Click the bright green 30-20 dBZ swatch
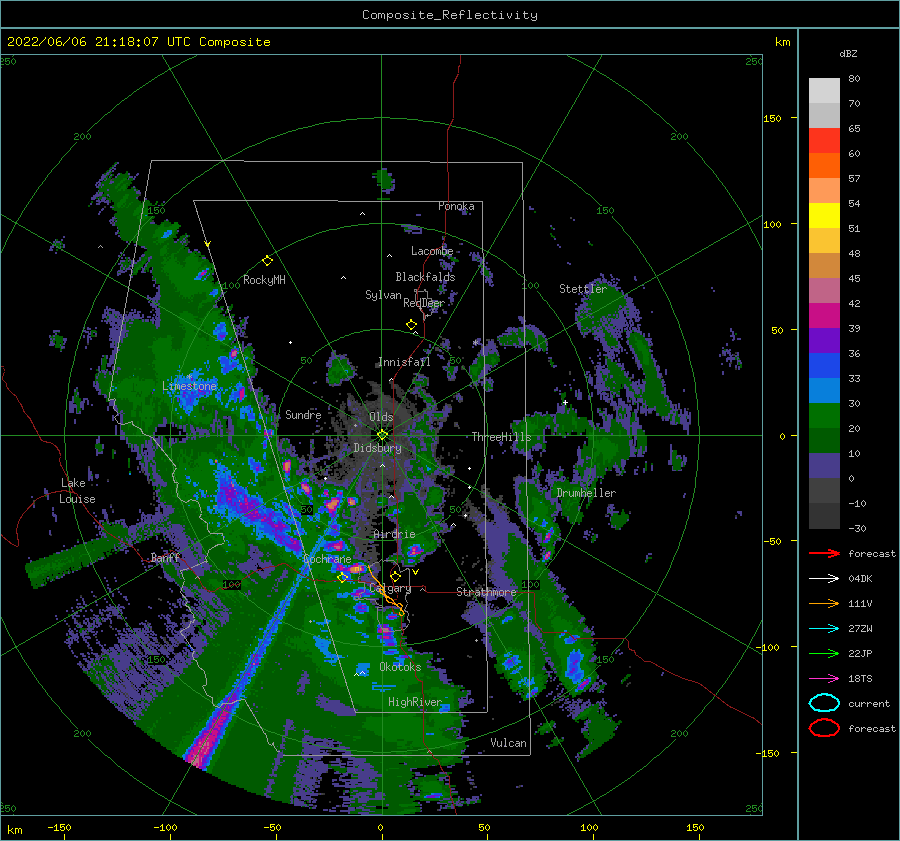This screenshot has width=900, height=841. click(x=824, y=416)
